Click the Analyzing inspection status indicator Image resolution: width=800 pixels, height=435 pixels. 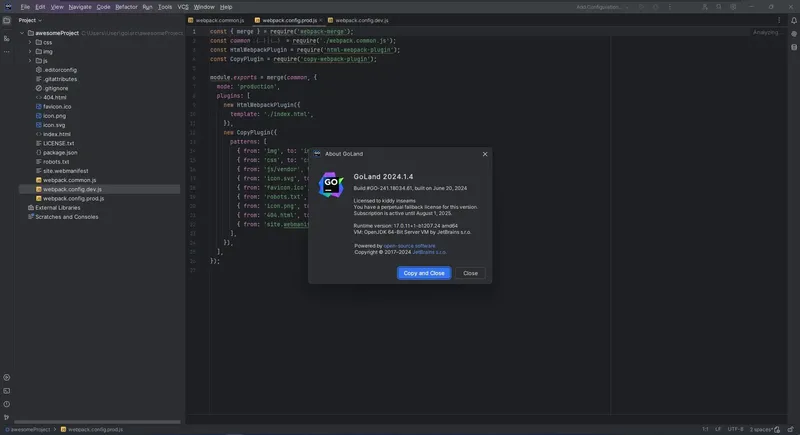click(766, 32)
